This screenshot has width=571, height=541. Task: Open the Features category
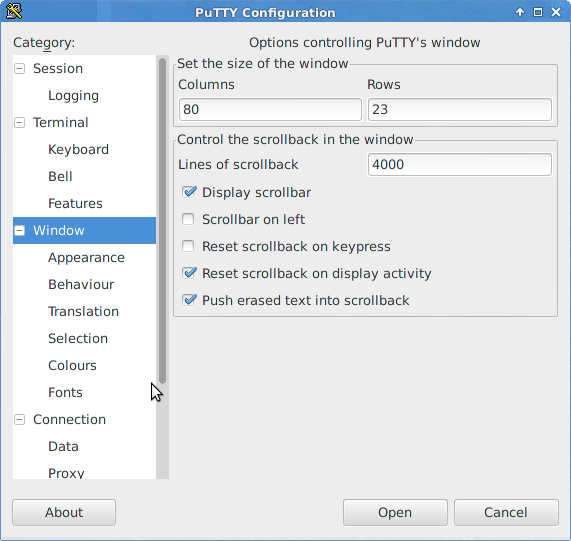coord(75,203)
